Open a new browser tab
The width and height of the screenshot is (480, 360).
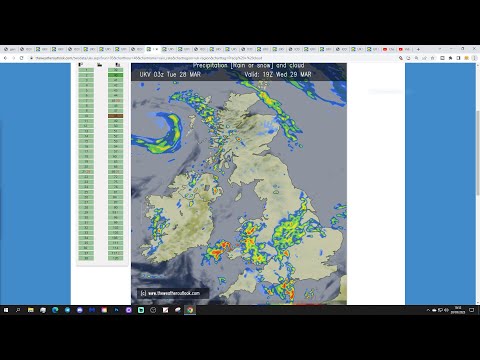pos(418,49)
